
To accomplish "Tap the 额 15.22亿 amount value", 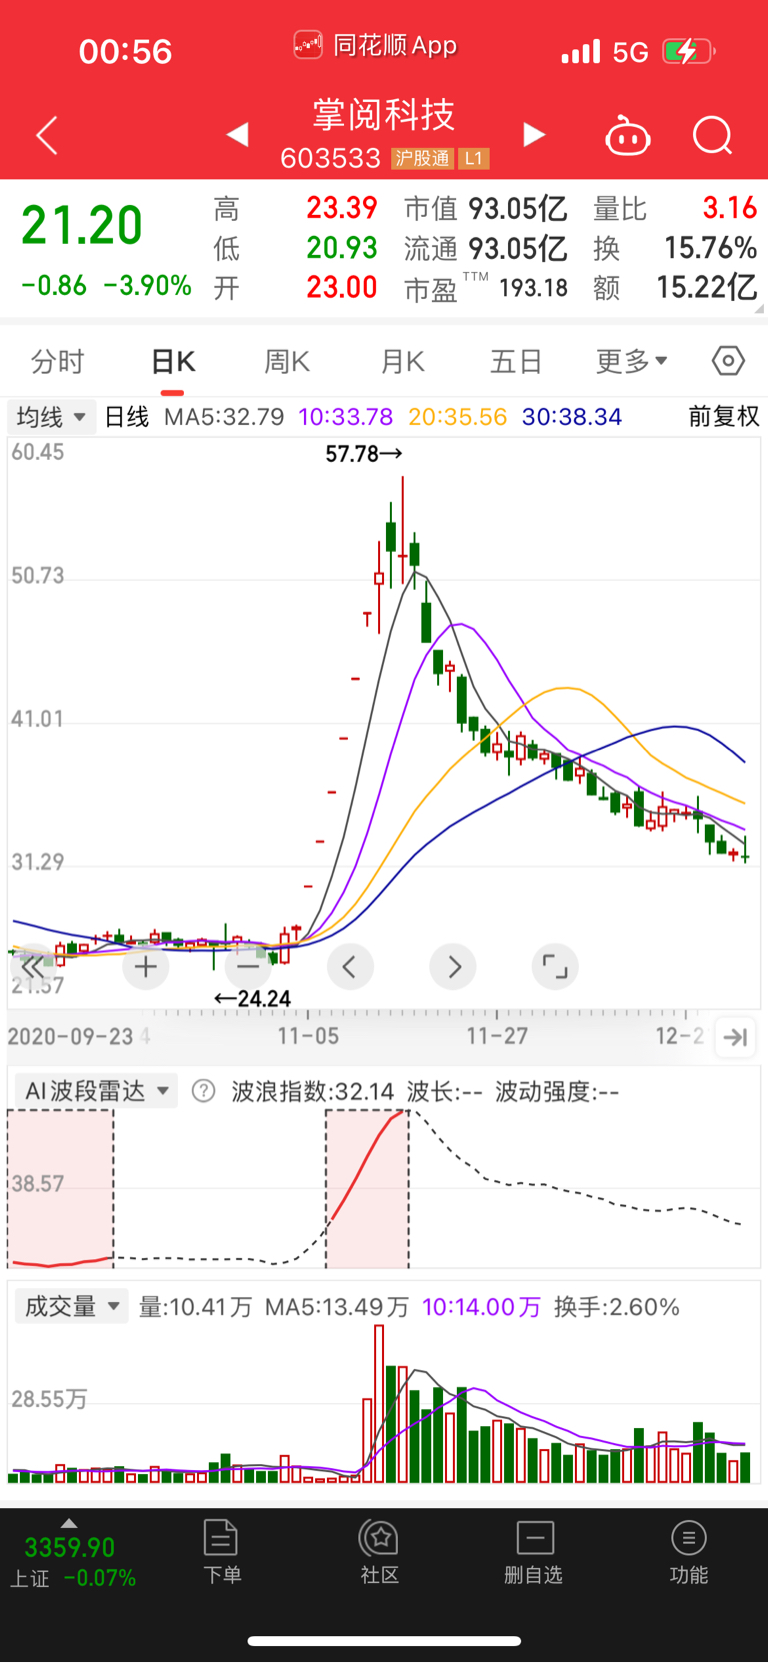I will pos(706,288).
